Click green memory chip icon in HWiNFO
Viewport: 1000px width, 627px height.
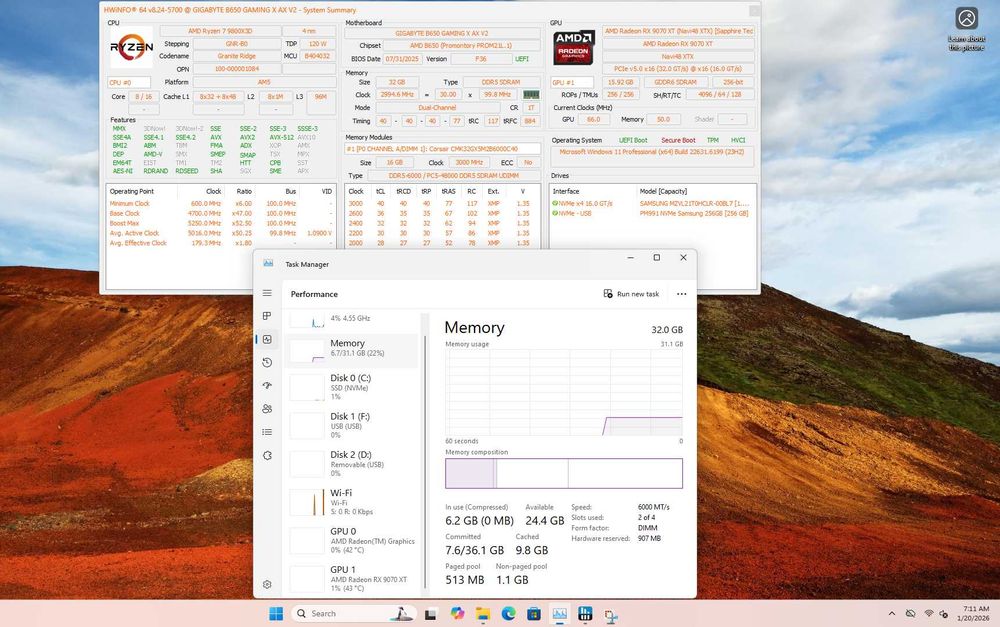point(531,94)
